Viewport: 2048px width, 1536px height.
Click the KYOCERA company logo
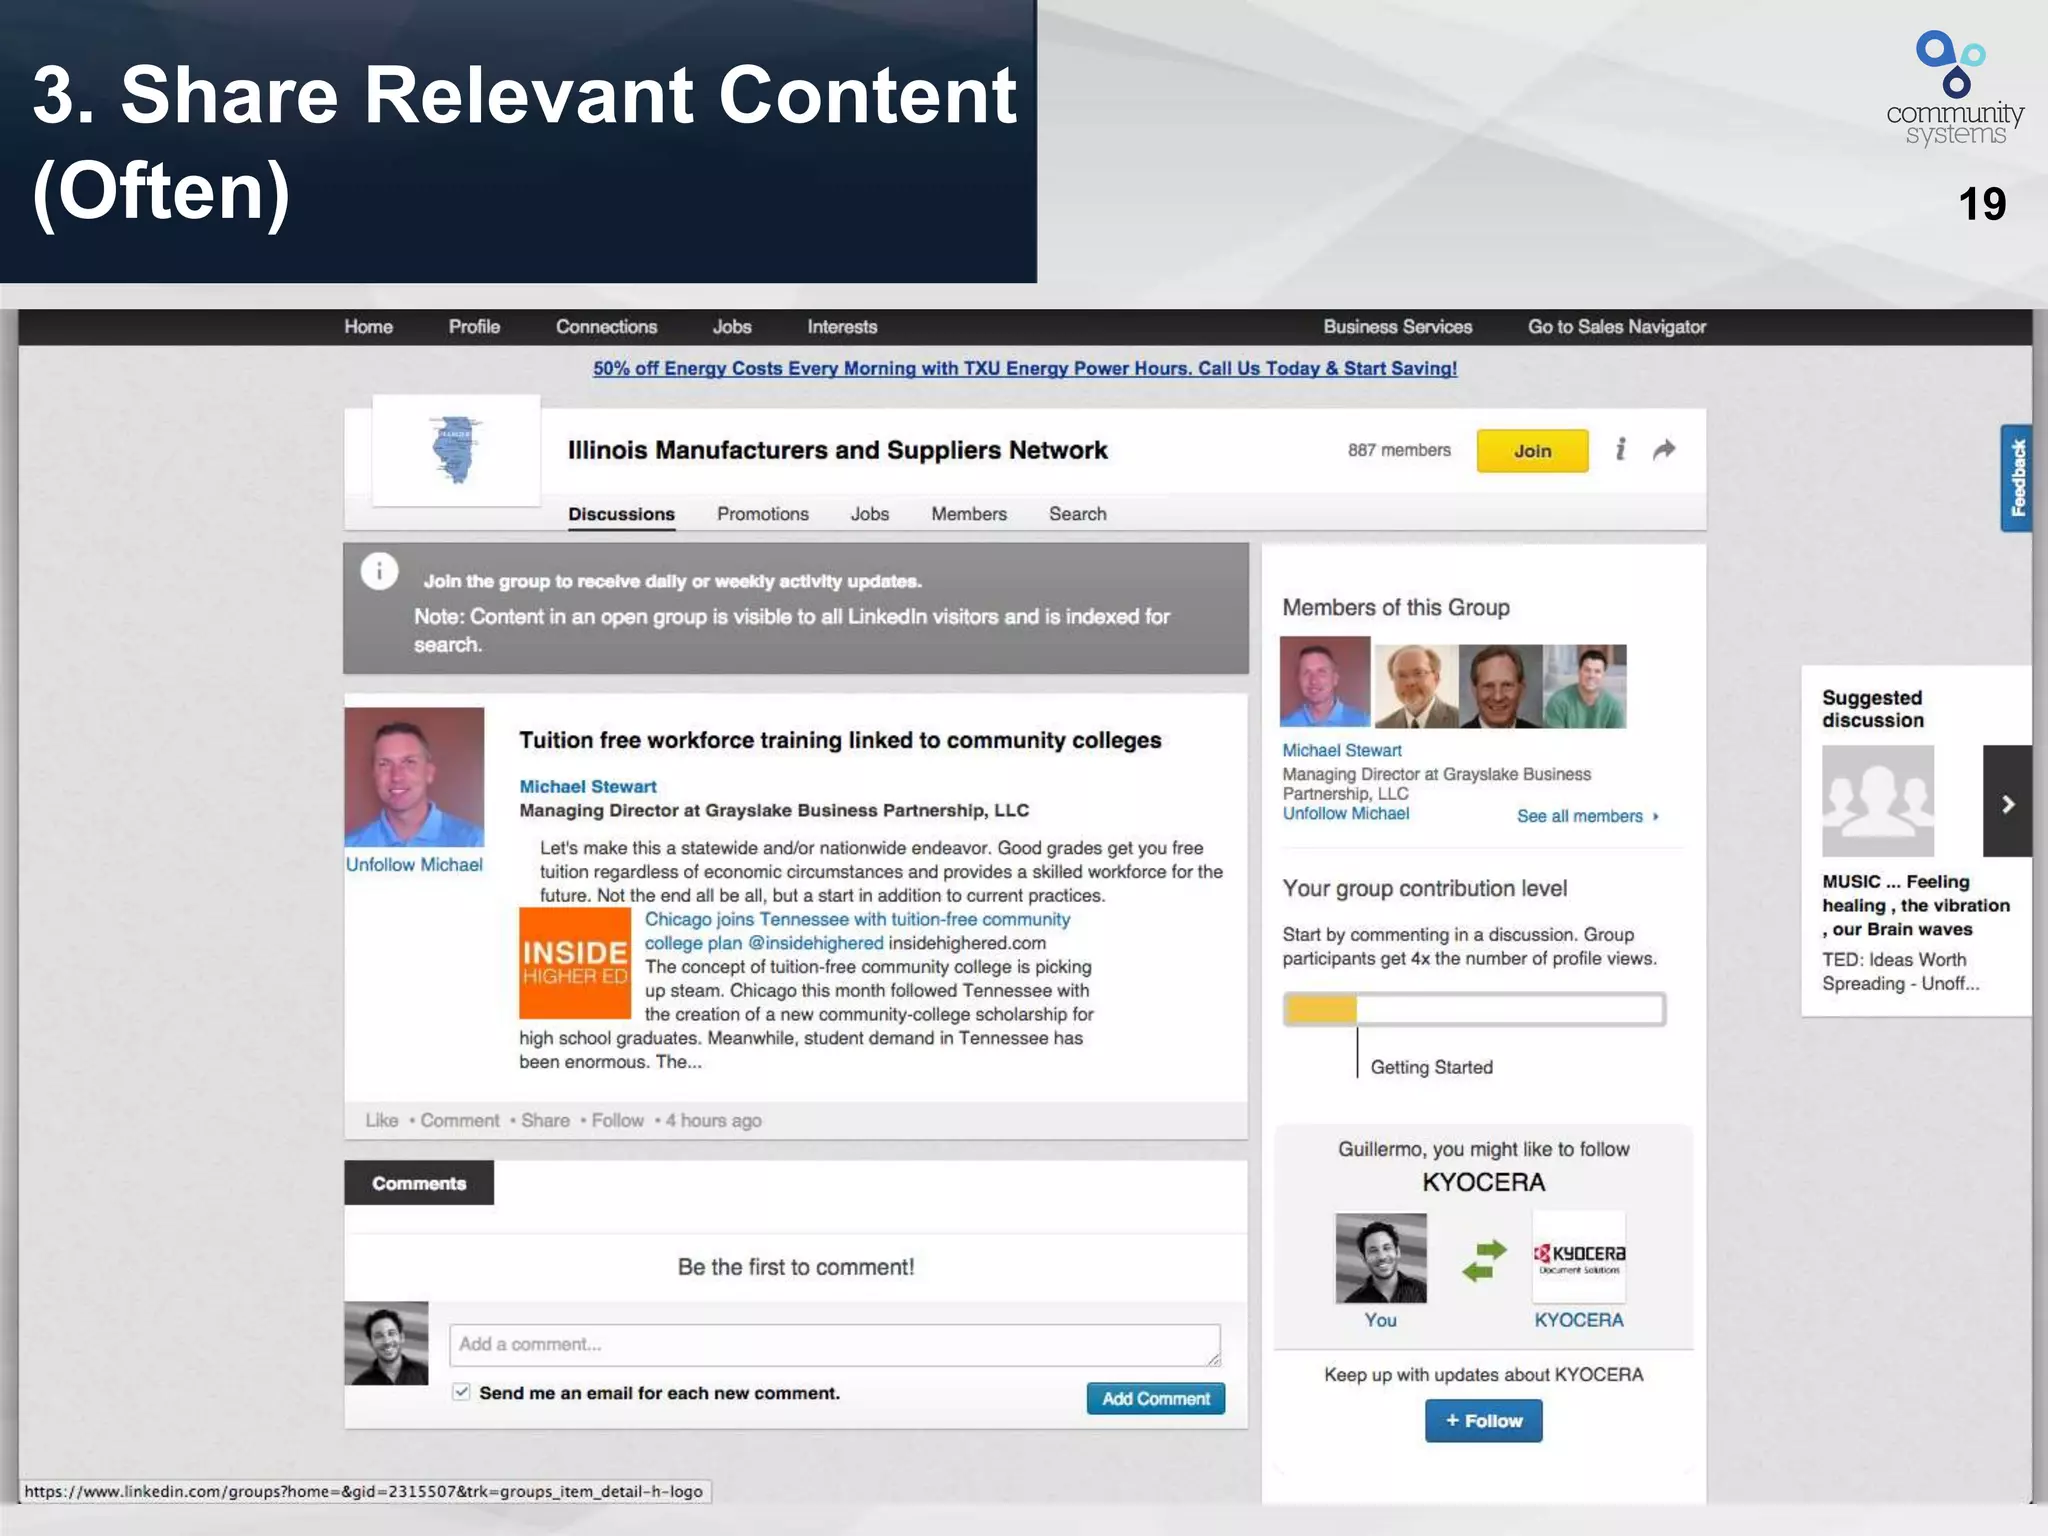(x=1579, y=1257)
